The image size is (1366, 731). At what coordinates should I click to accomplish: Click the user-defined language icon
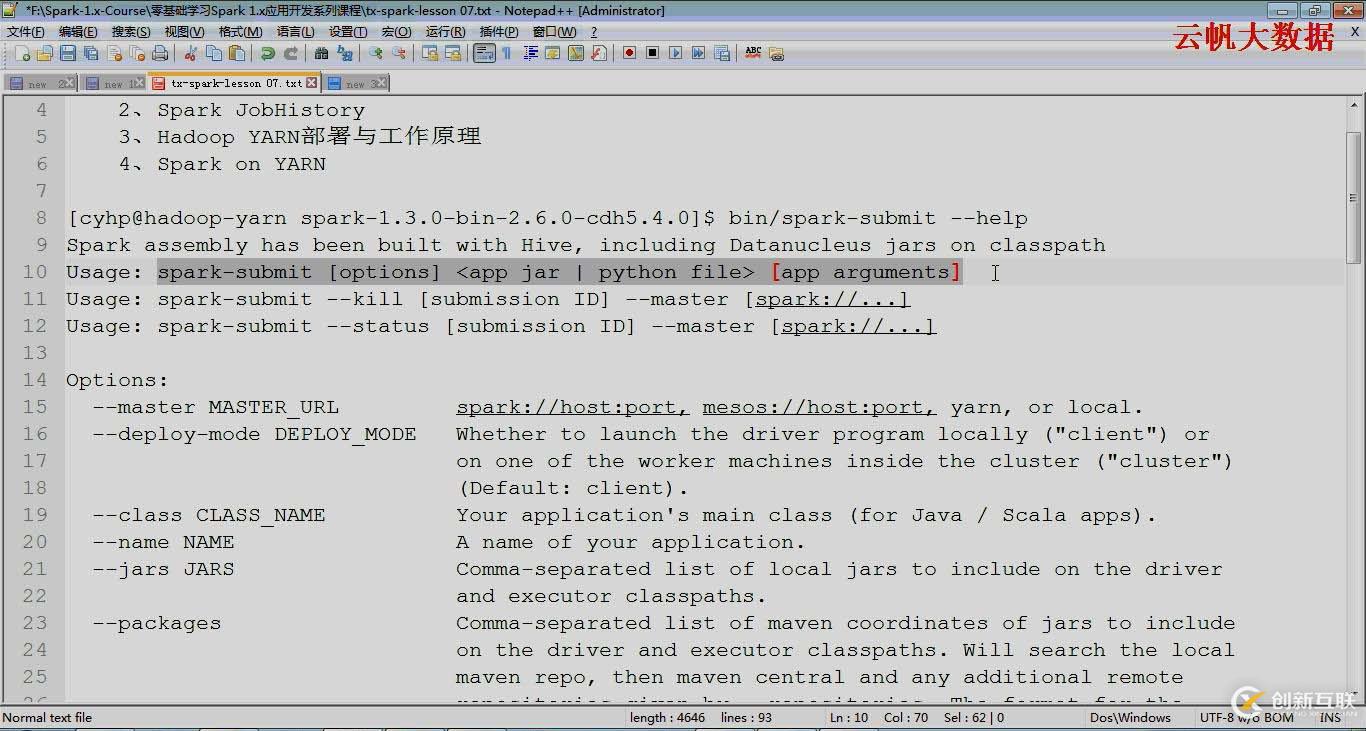tap(552, 53)
